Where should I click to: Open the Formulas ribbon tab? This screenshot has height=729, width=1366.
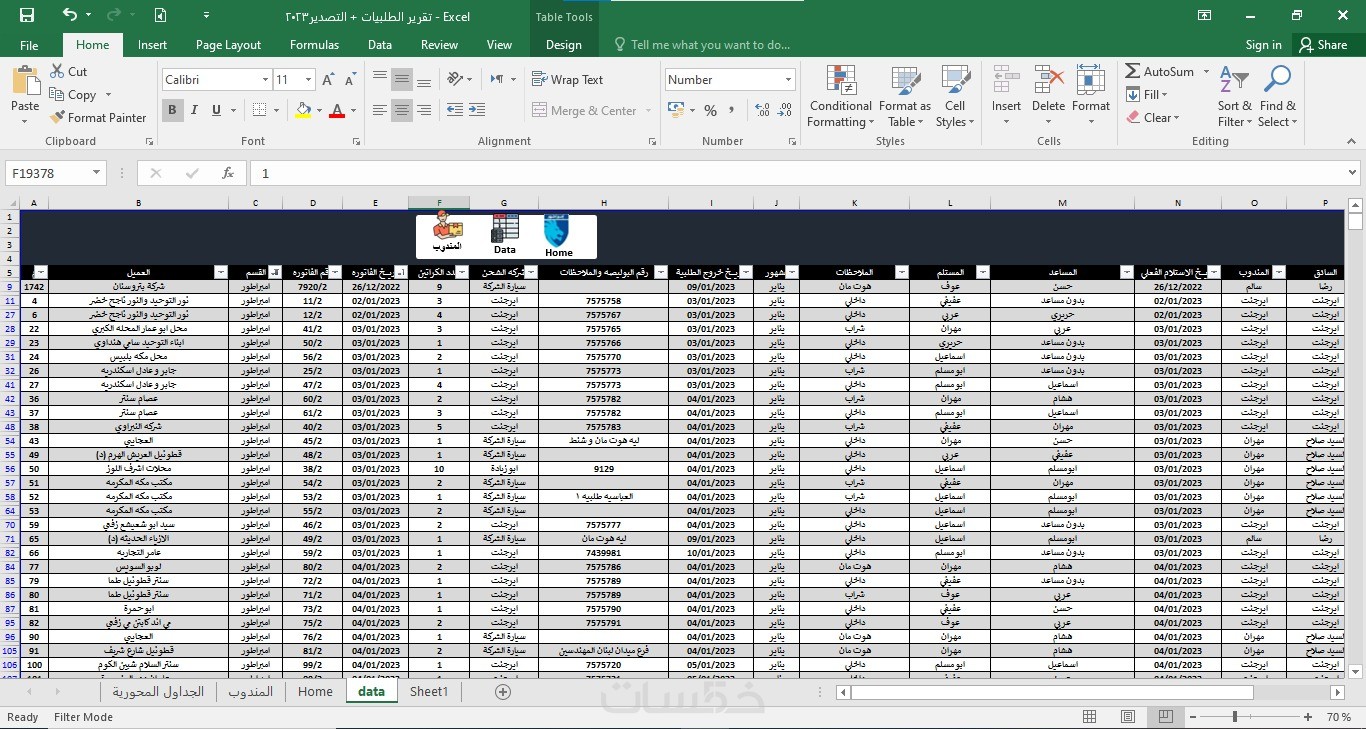[x=314, y=45]
